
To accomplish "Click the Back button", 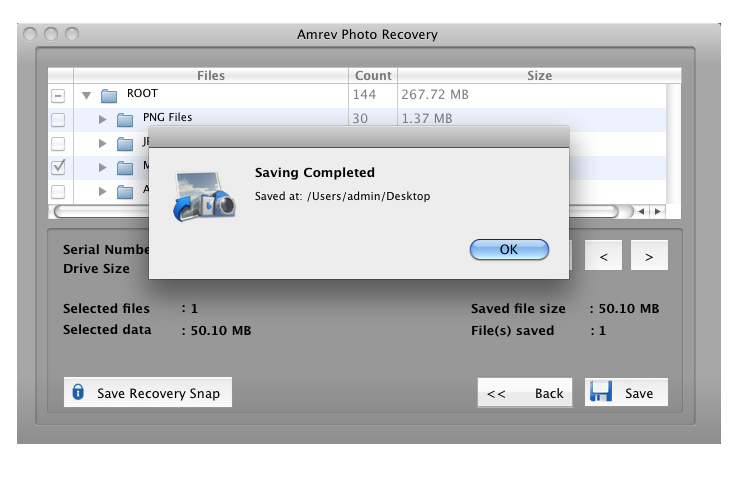I will click(525, 393).
